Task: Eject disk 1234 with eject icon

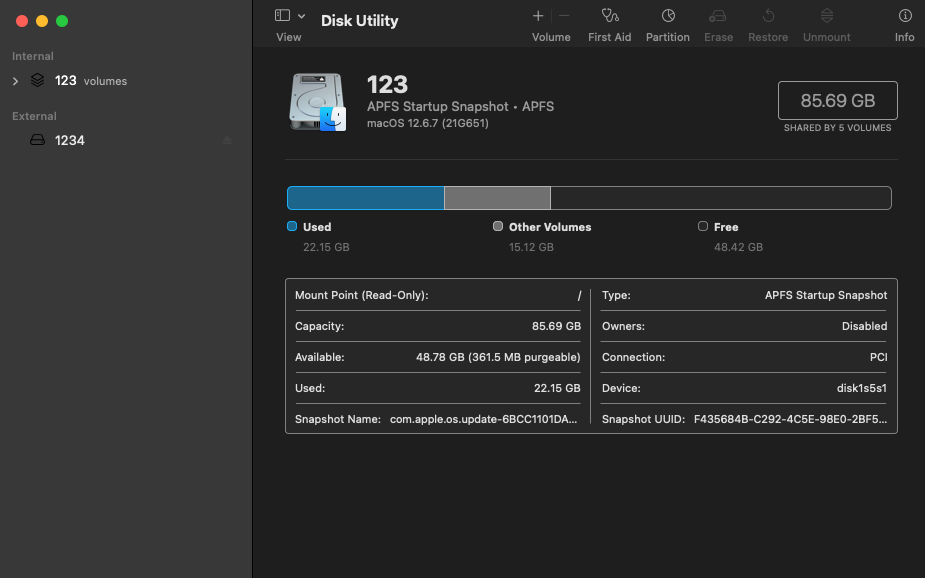Action: click(227, 140)
